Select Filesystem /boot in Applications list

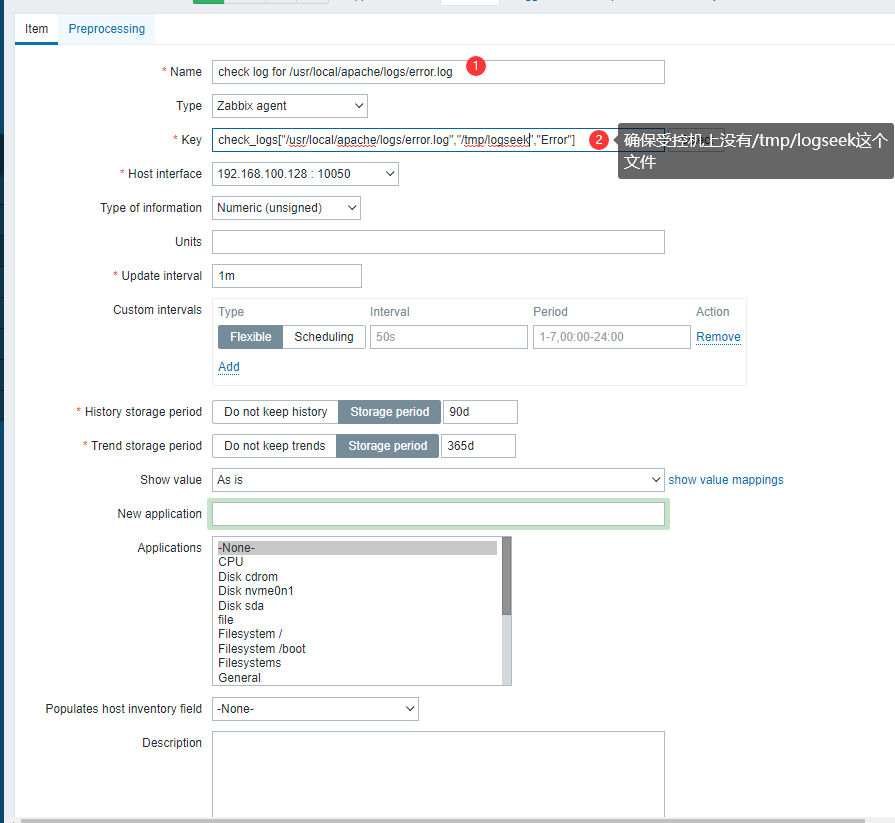pos(262,649)
